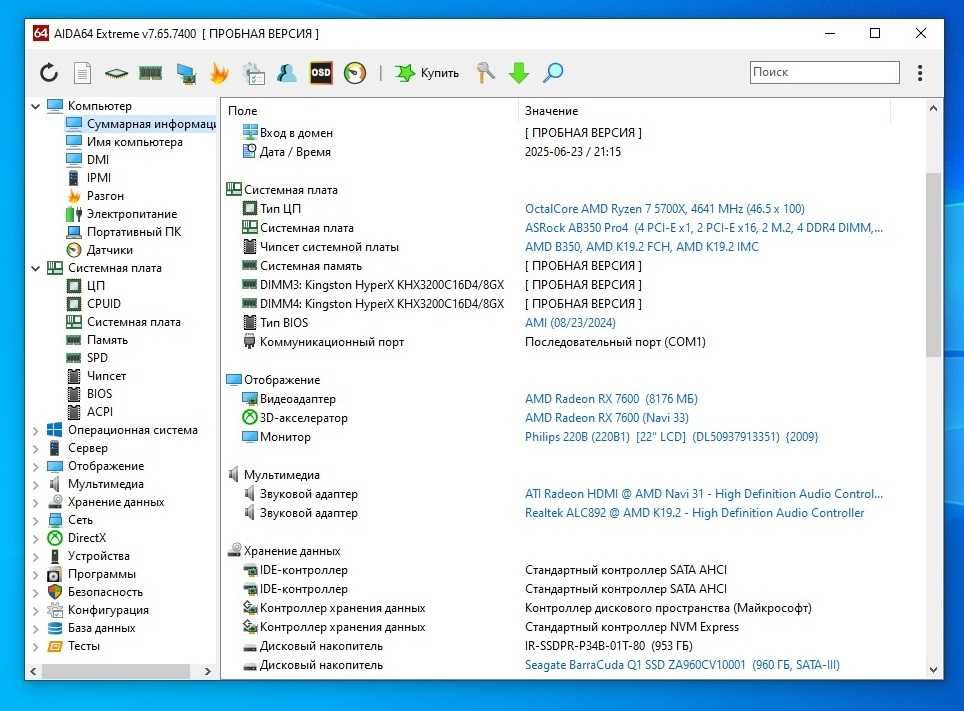The image size is (964, 711).
Task: Click the network computers toolbar icon
Action: pyautogui.click(x=186, y=73)
